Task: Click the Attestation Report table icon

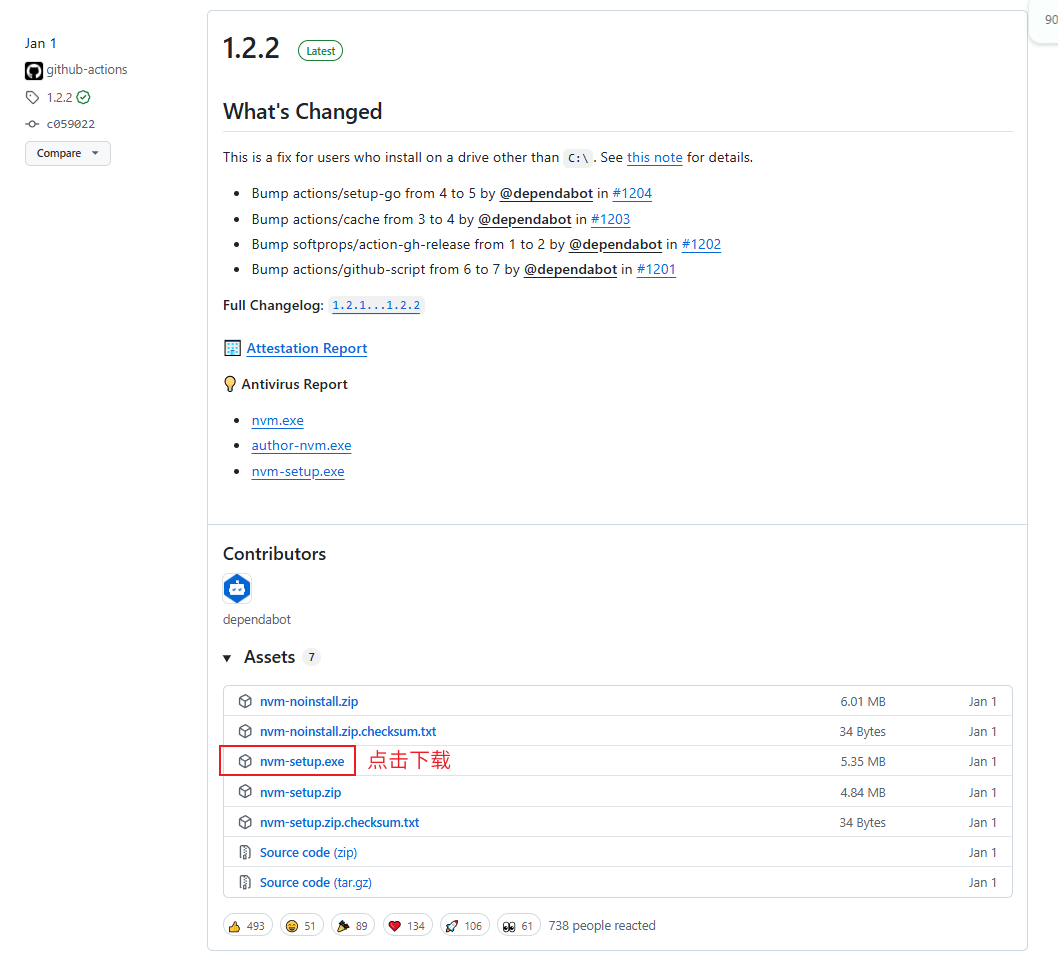Action: 232,348
